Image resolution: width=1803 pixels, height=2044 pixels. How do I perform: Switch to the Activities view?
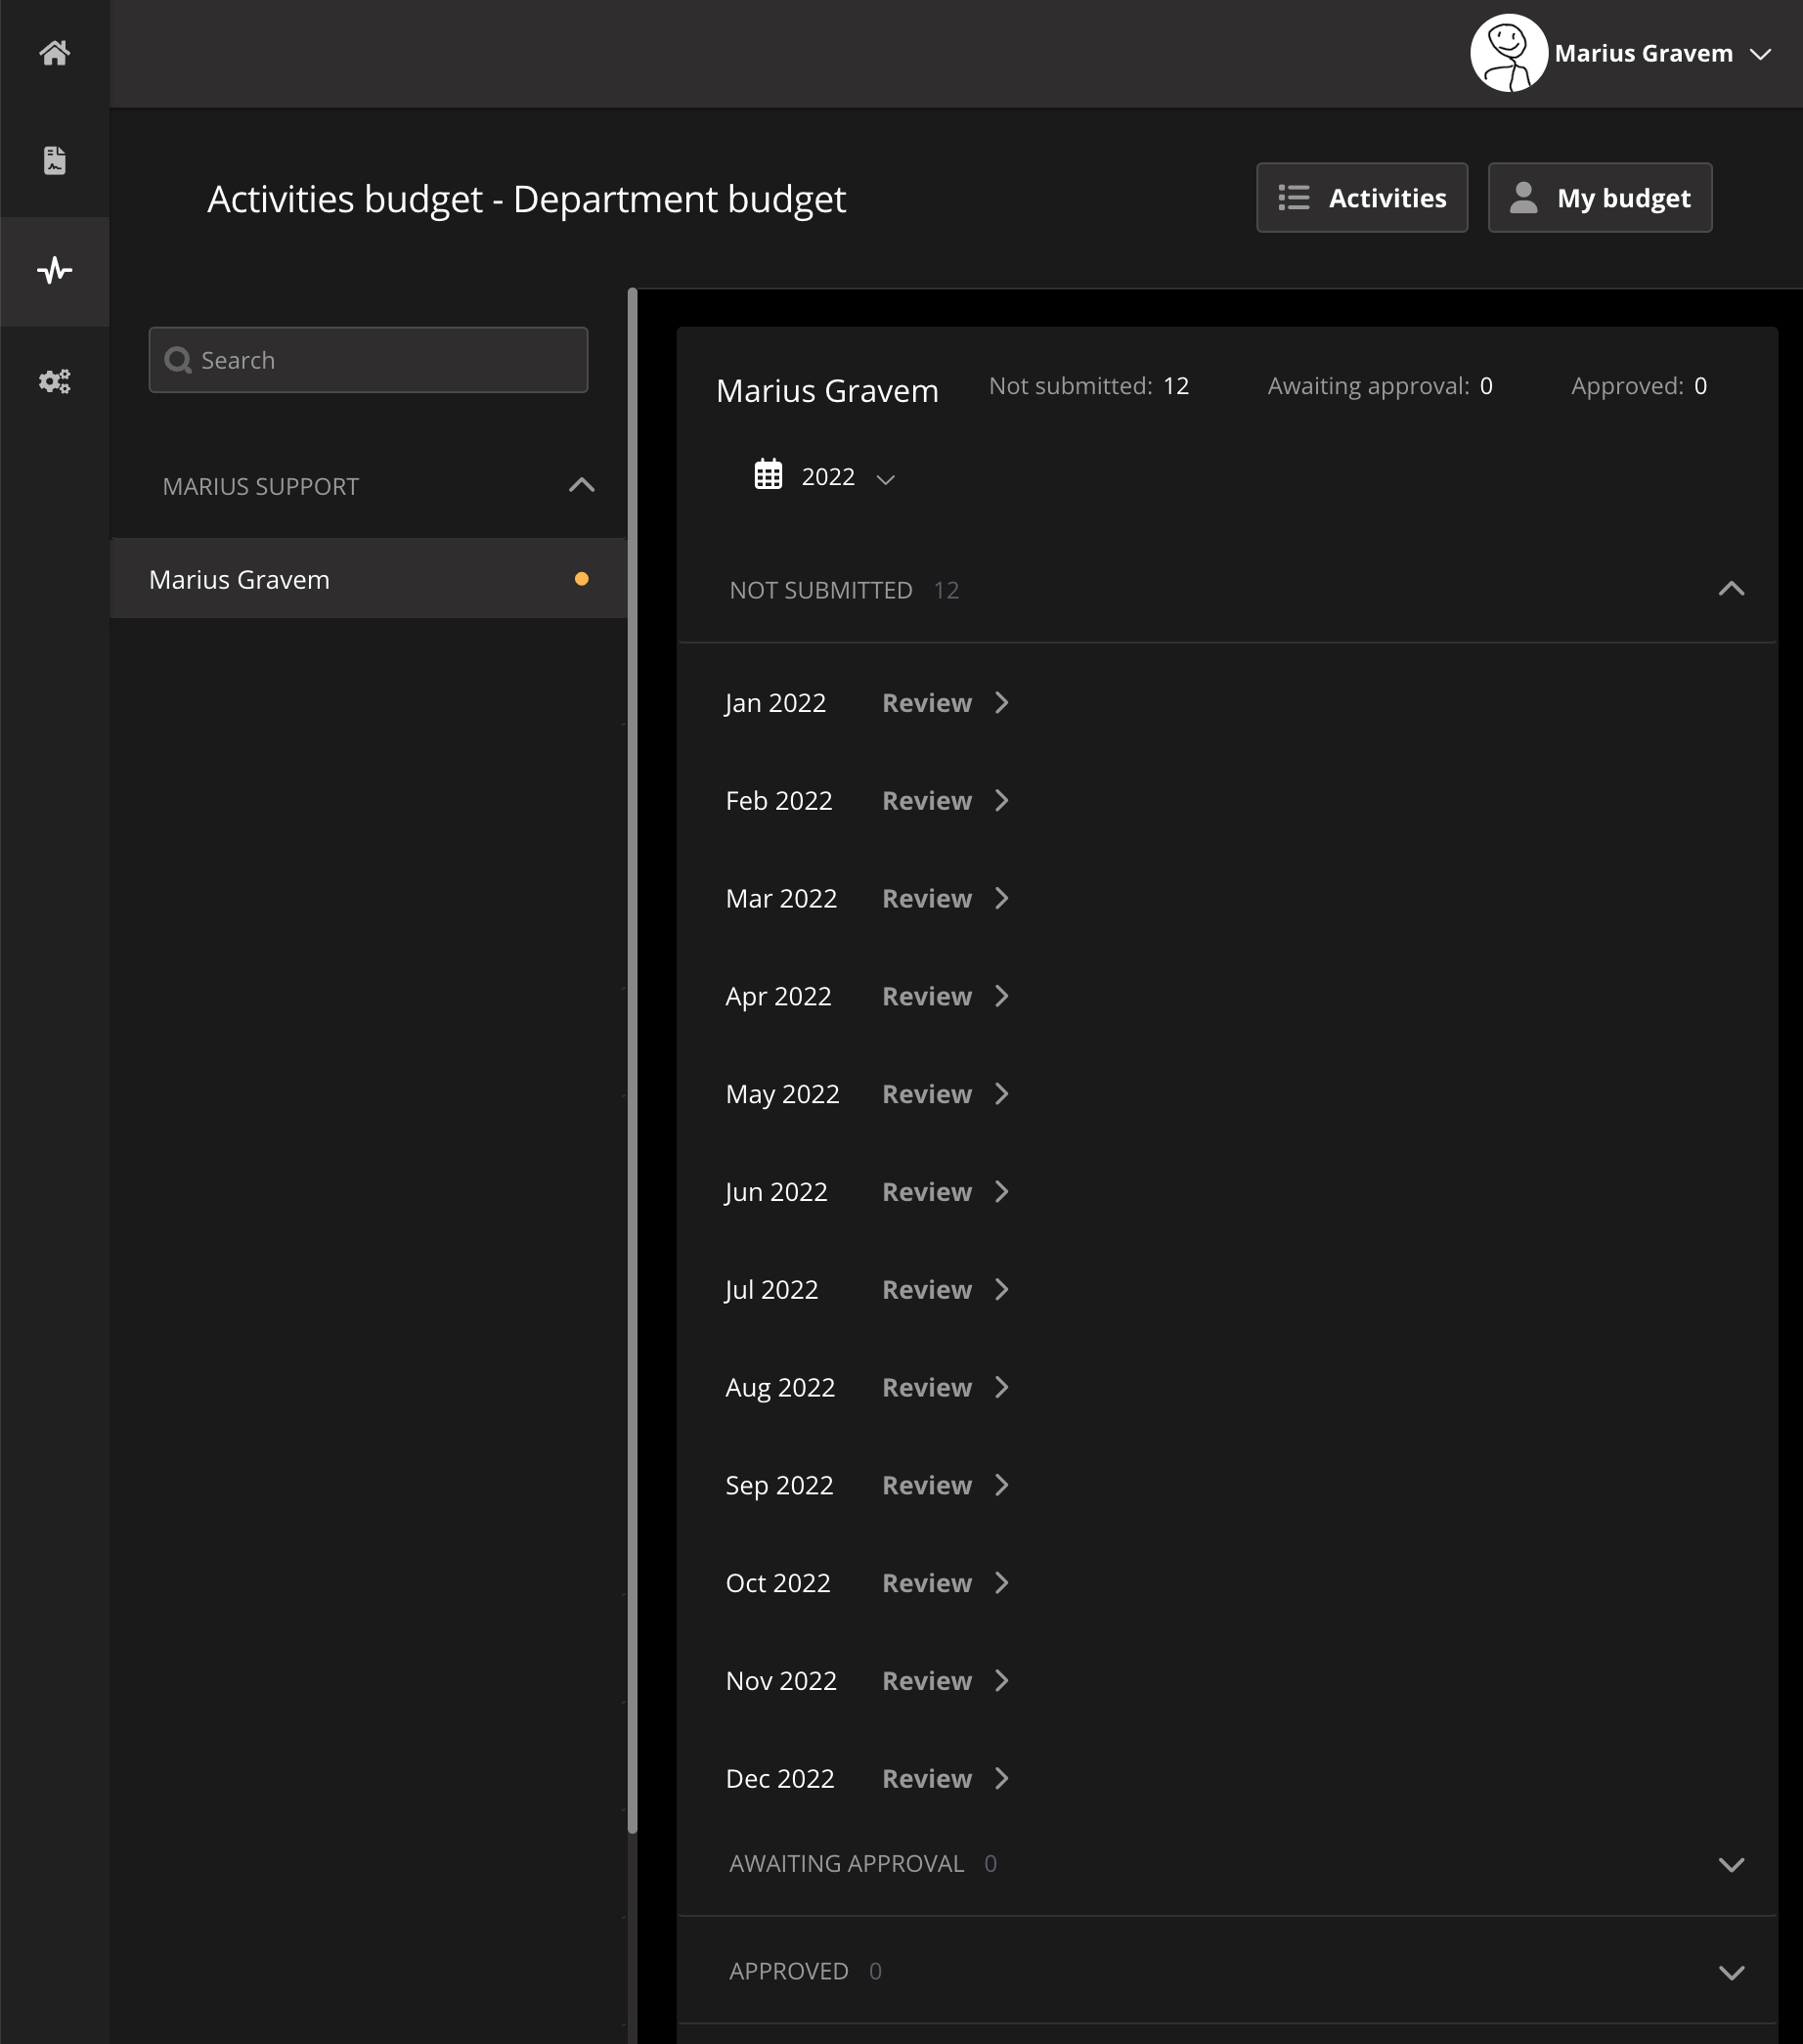pyautogui.click(x=1361, y=198)
